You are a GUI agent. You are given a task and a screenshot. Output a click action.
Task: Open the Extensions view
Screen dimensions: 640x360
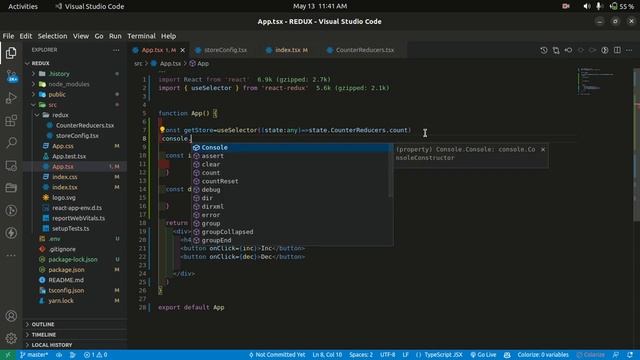click(11, 120)
